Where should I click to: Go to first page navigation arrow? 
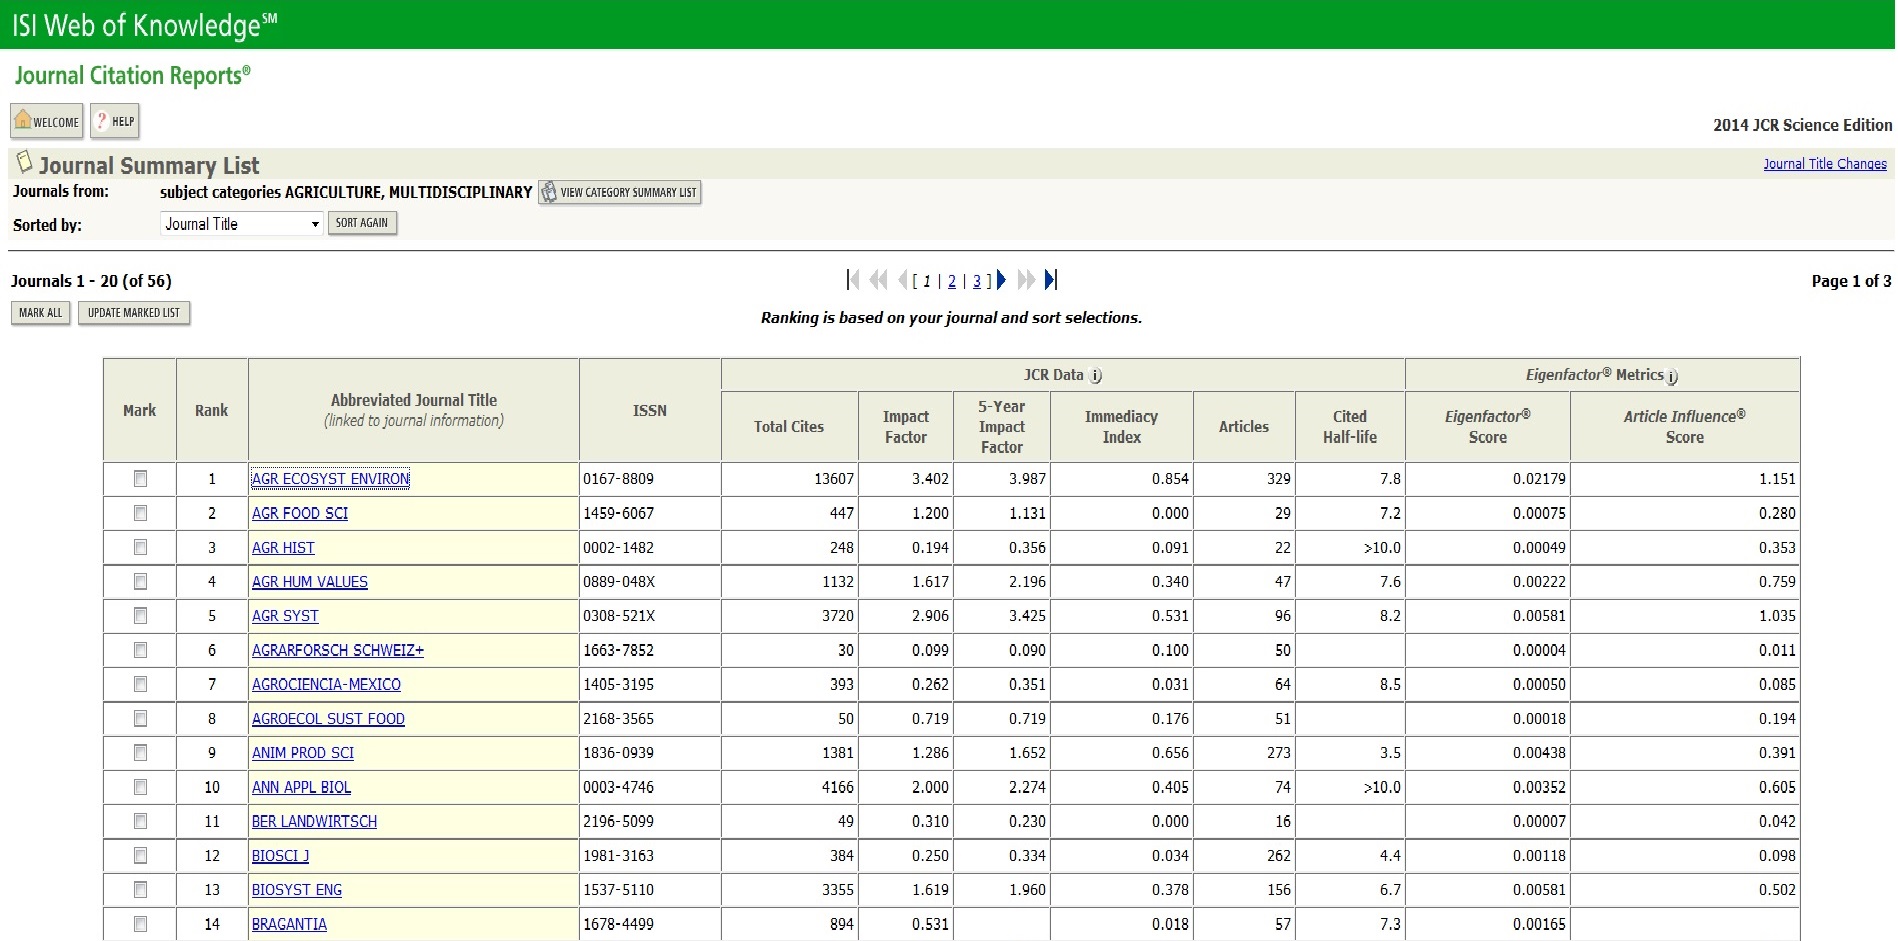pyautogui.click(x=853, y=280)
